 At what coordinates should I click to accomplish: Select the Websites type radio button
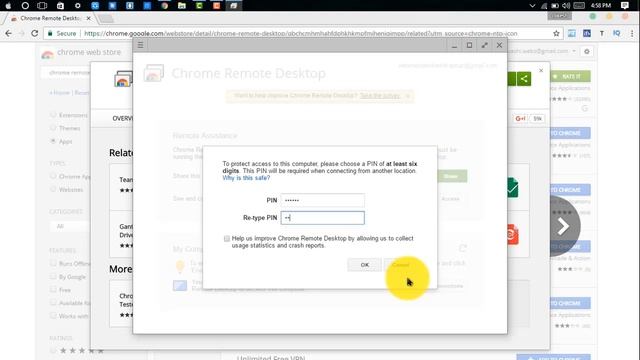(53, 189)
